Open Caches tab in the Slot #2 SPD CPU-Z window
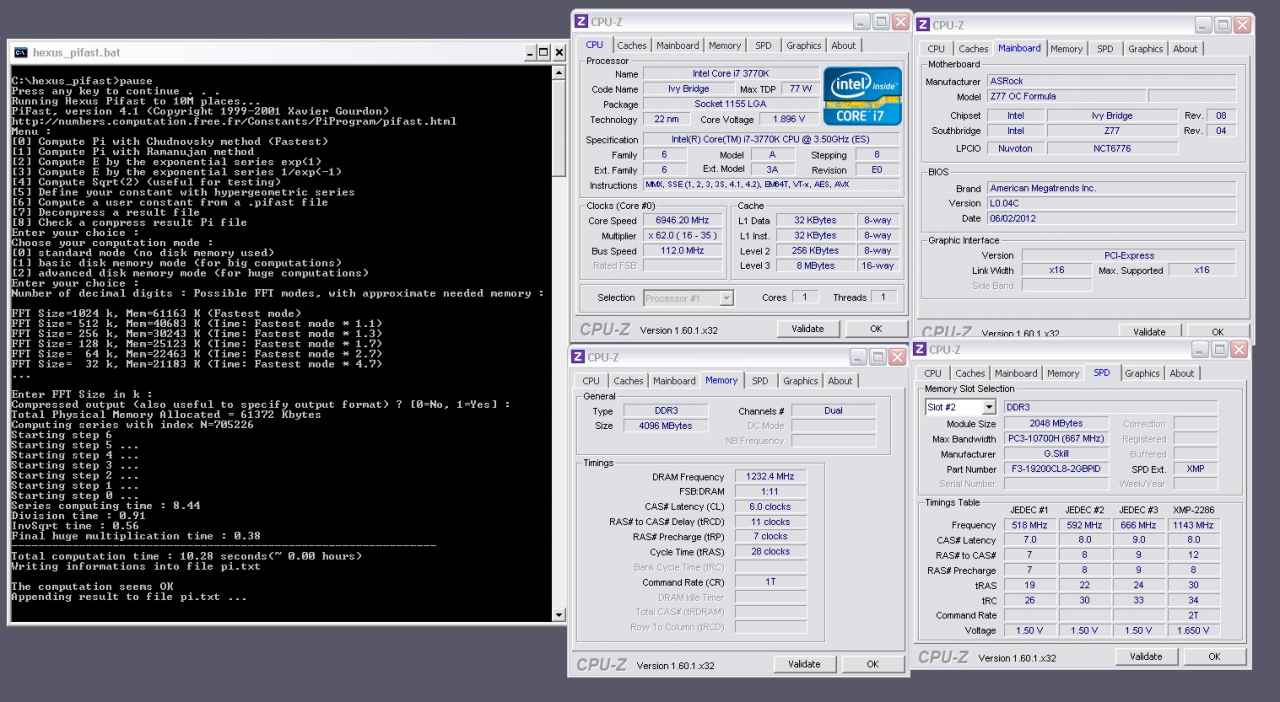This screenshot has width=1280, height=702. coord(970,374)
